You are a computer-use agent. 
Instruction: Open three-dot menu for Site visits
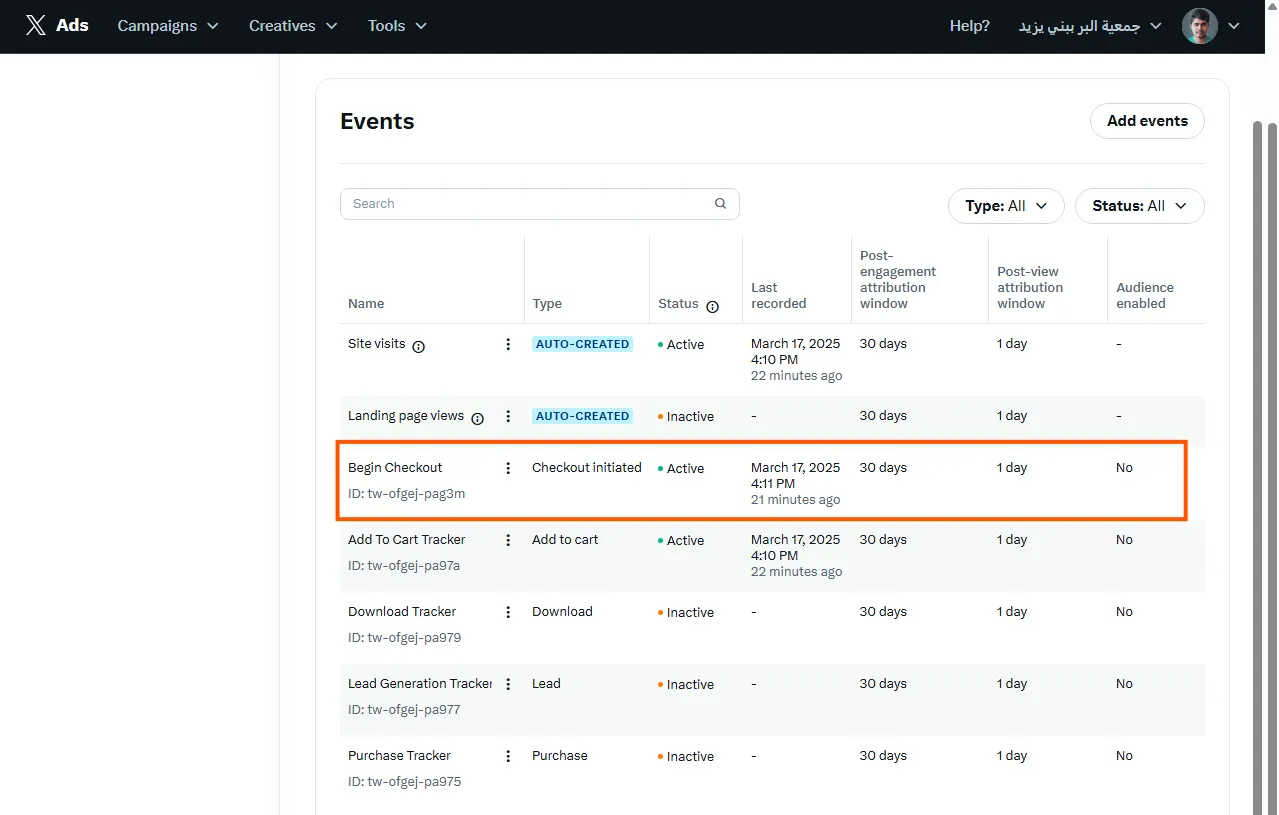(508, 344)
